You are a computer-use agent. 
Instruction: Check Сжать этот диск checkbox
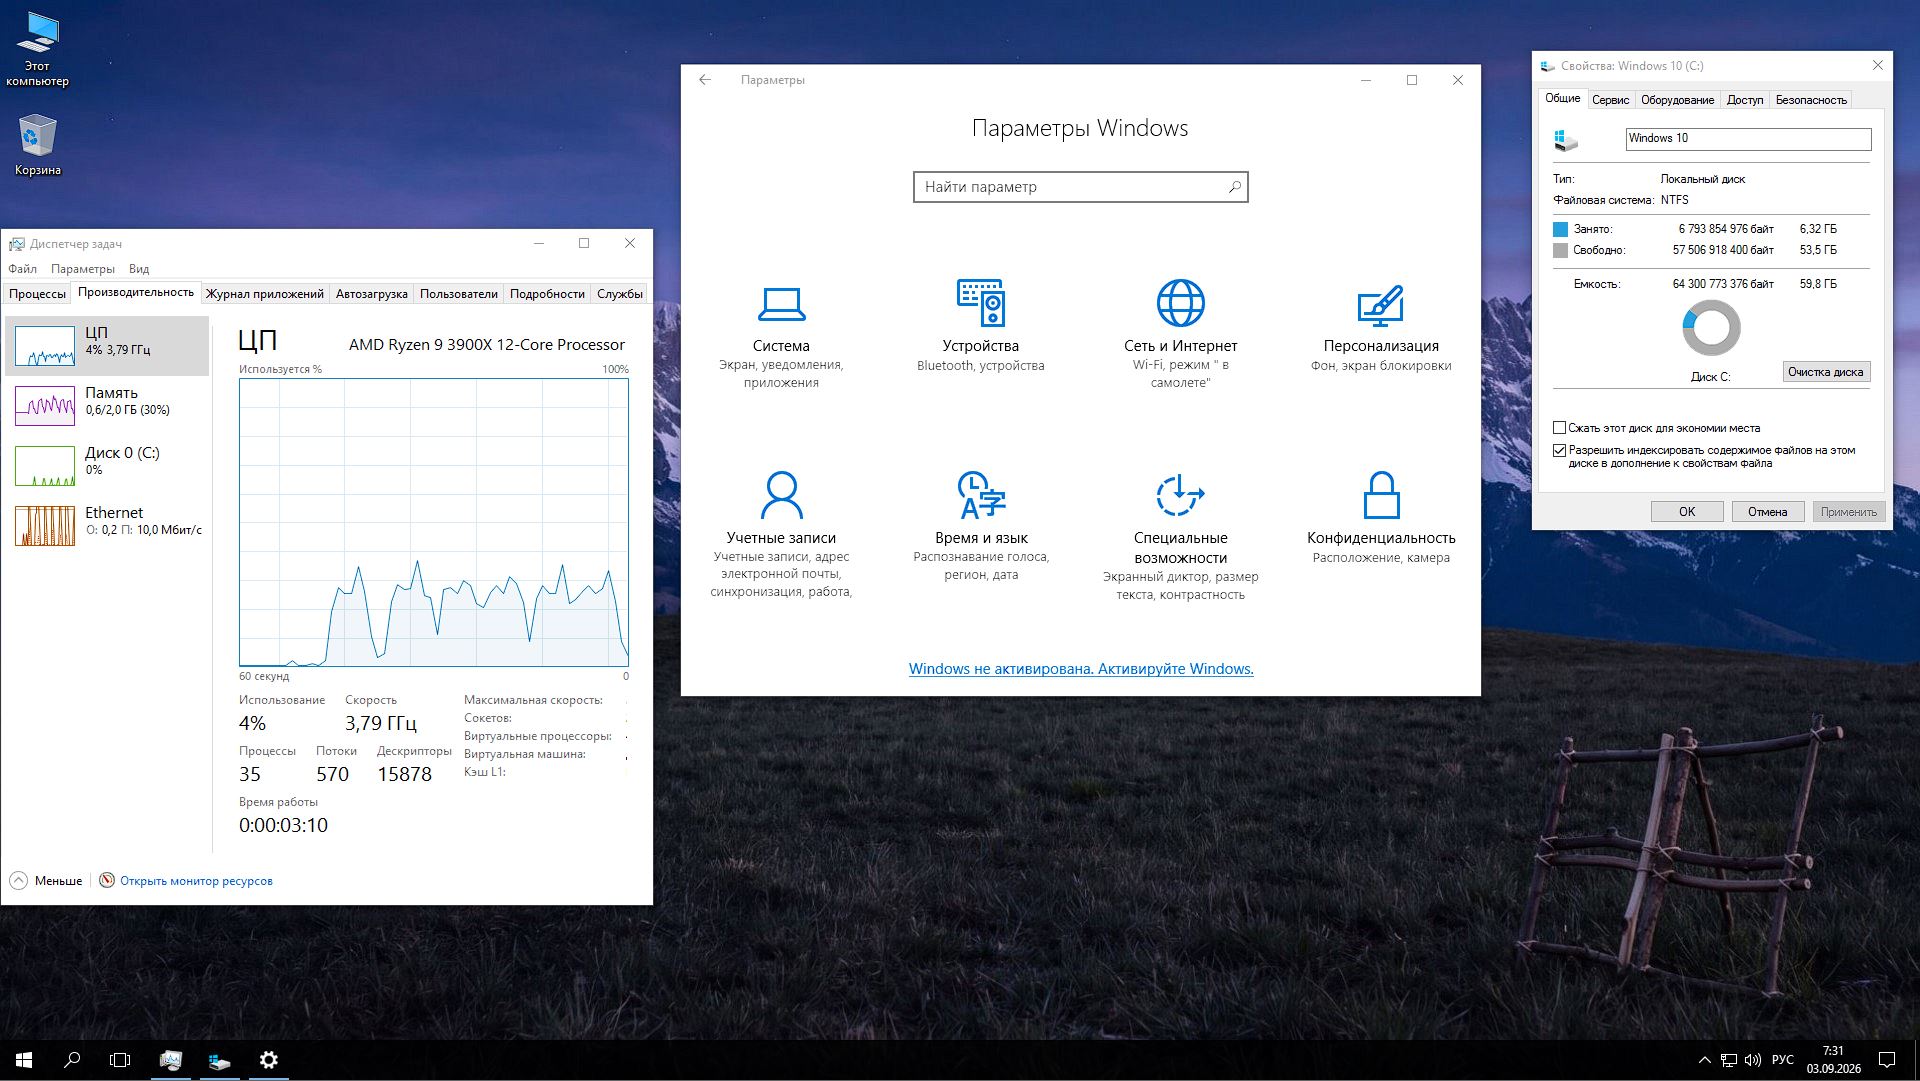pyautogui.click(x=1559, y=428)
